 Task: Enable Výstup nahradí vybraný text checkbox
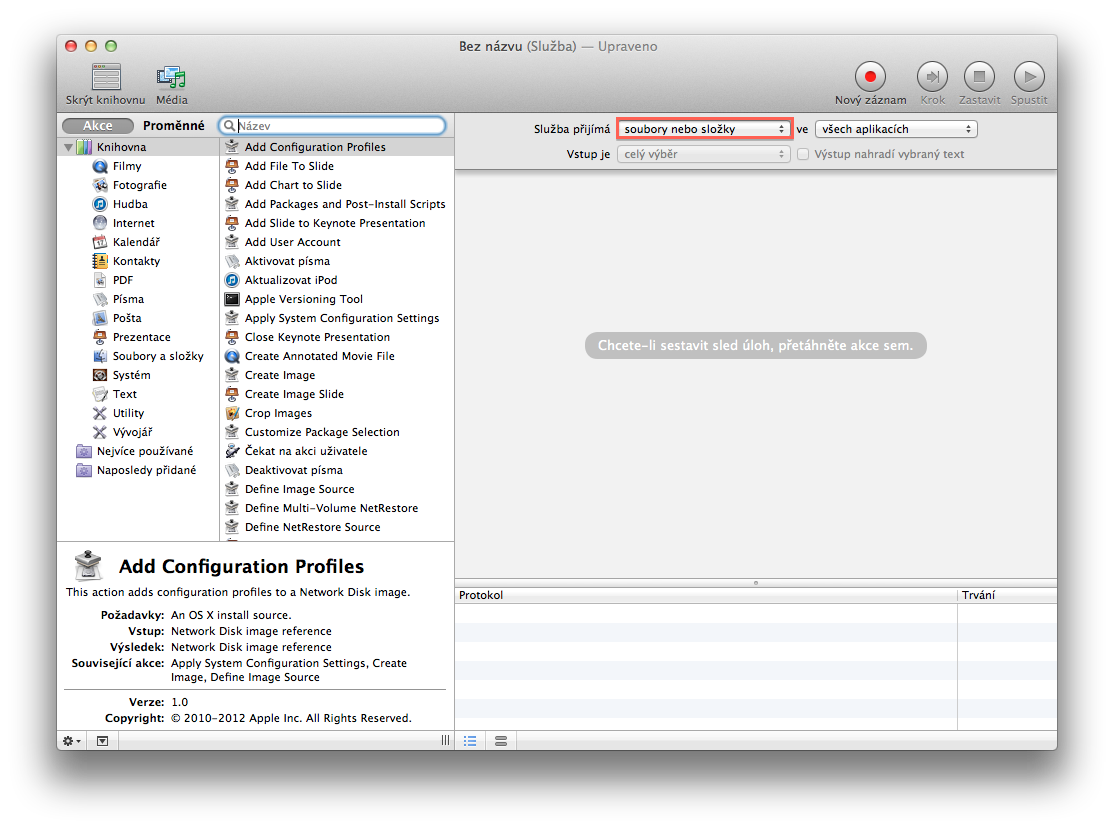coord(803,154)
